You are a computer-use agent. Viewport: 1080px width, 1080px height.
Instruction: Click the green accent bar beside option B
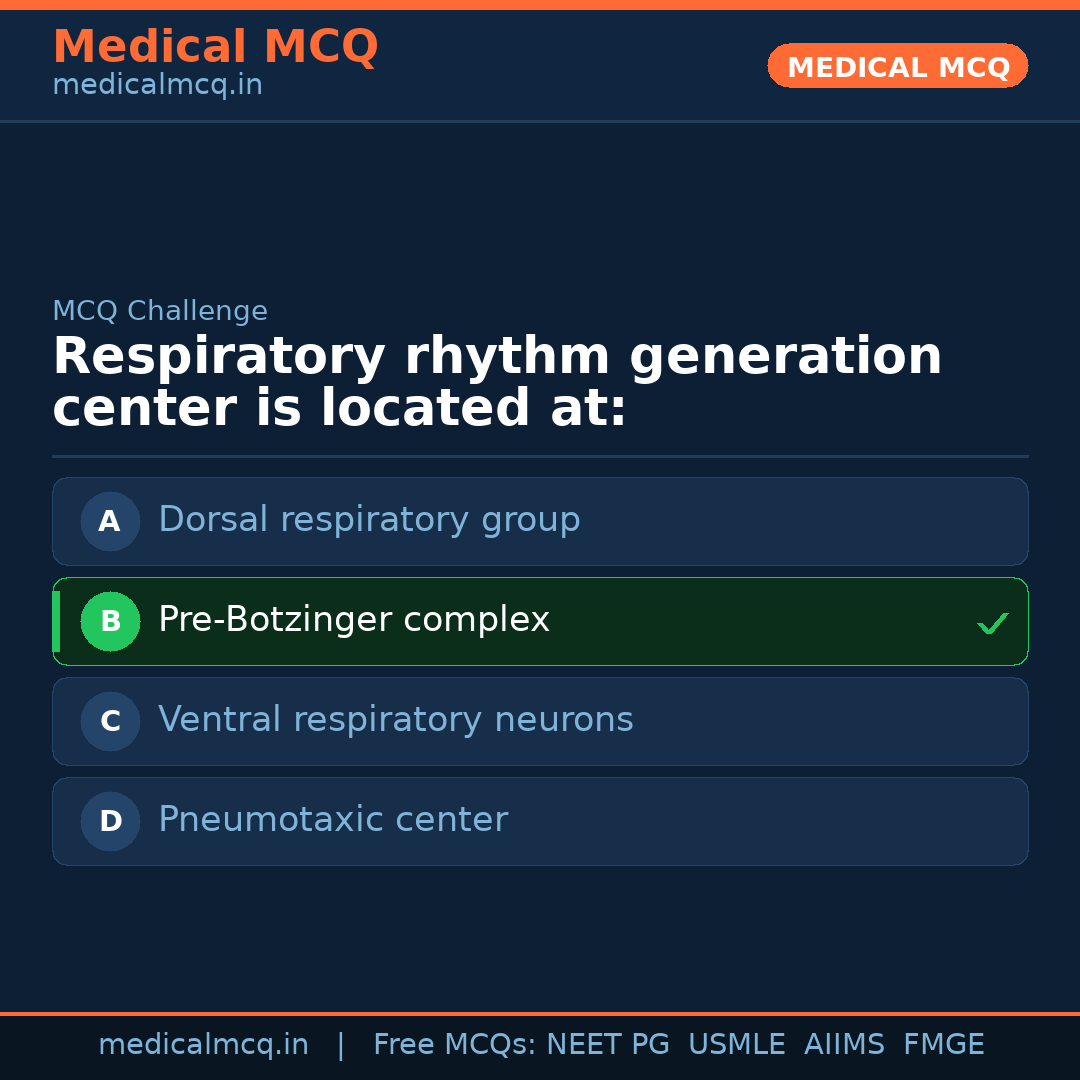(x=56, y=621)
